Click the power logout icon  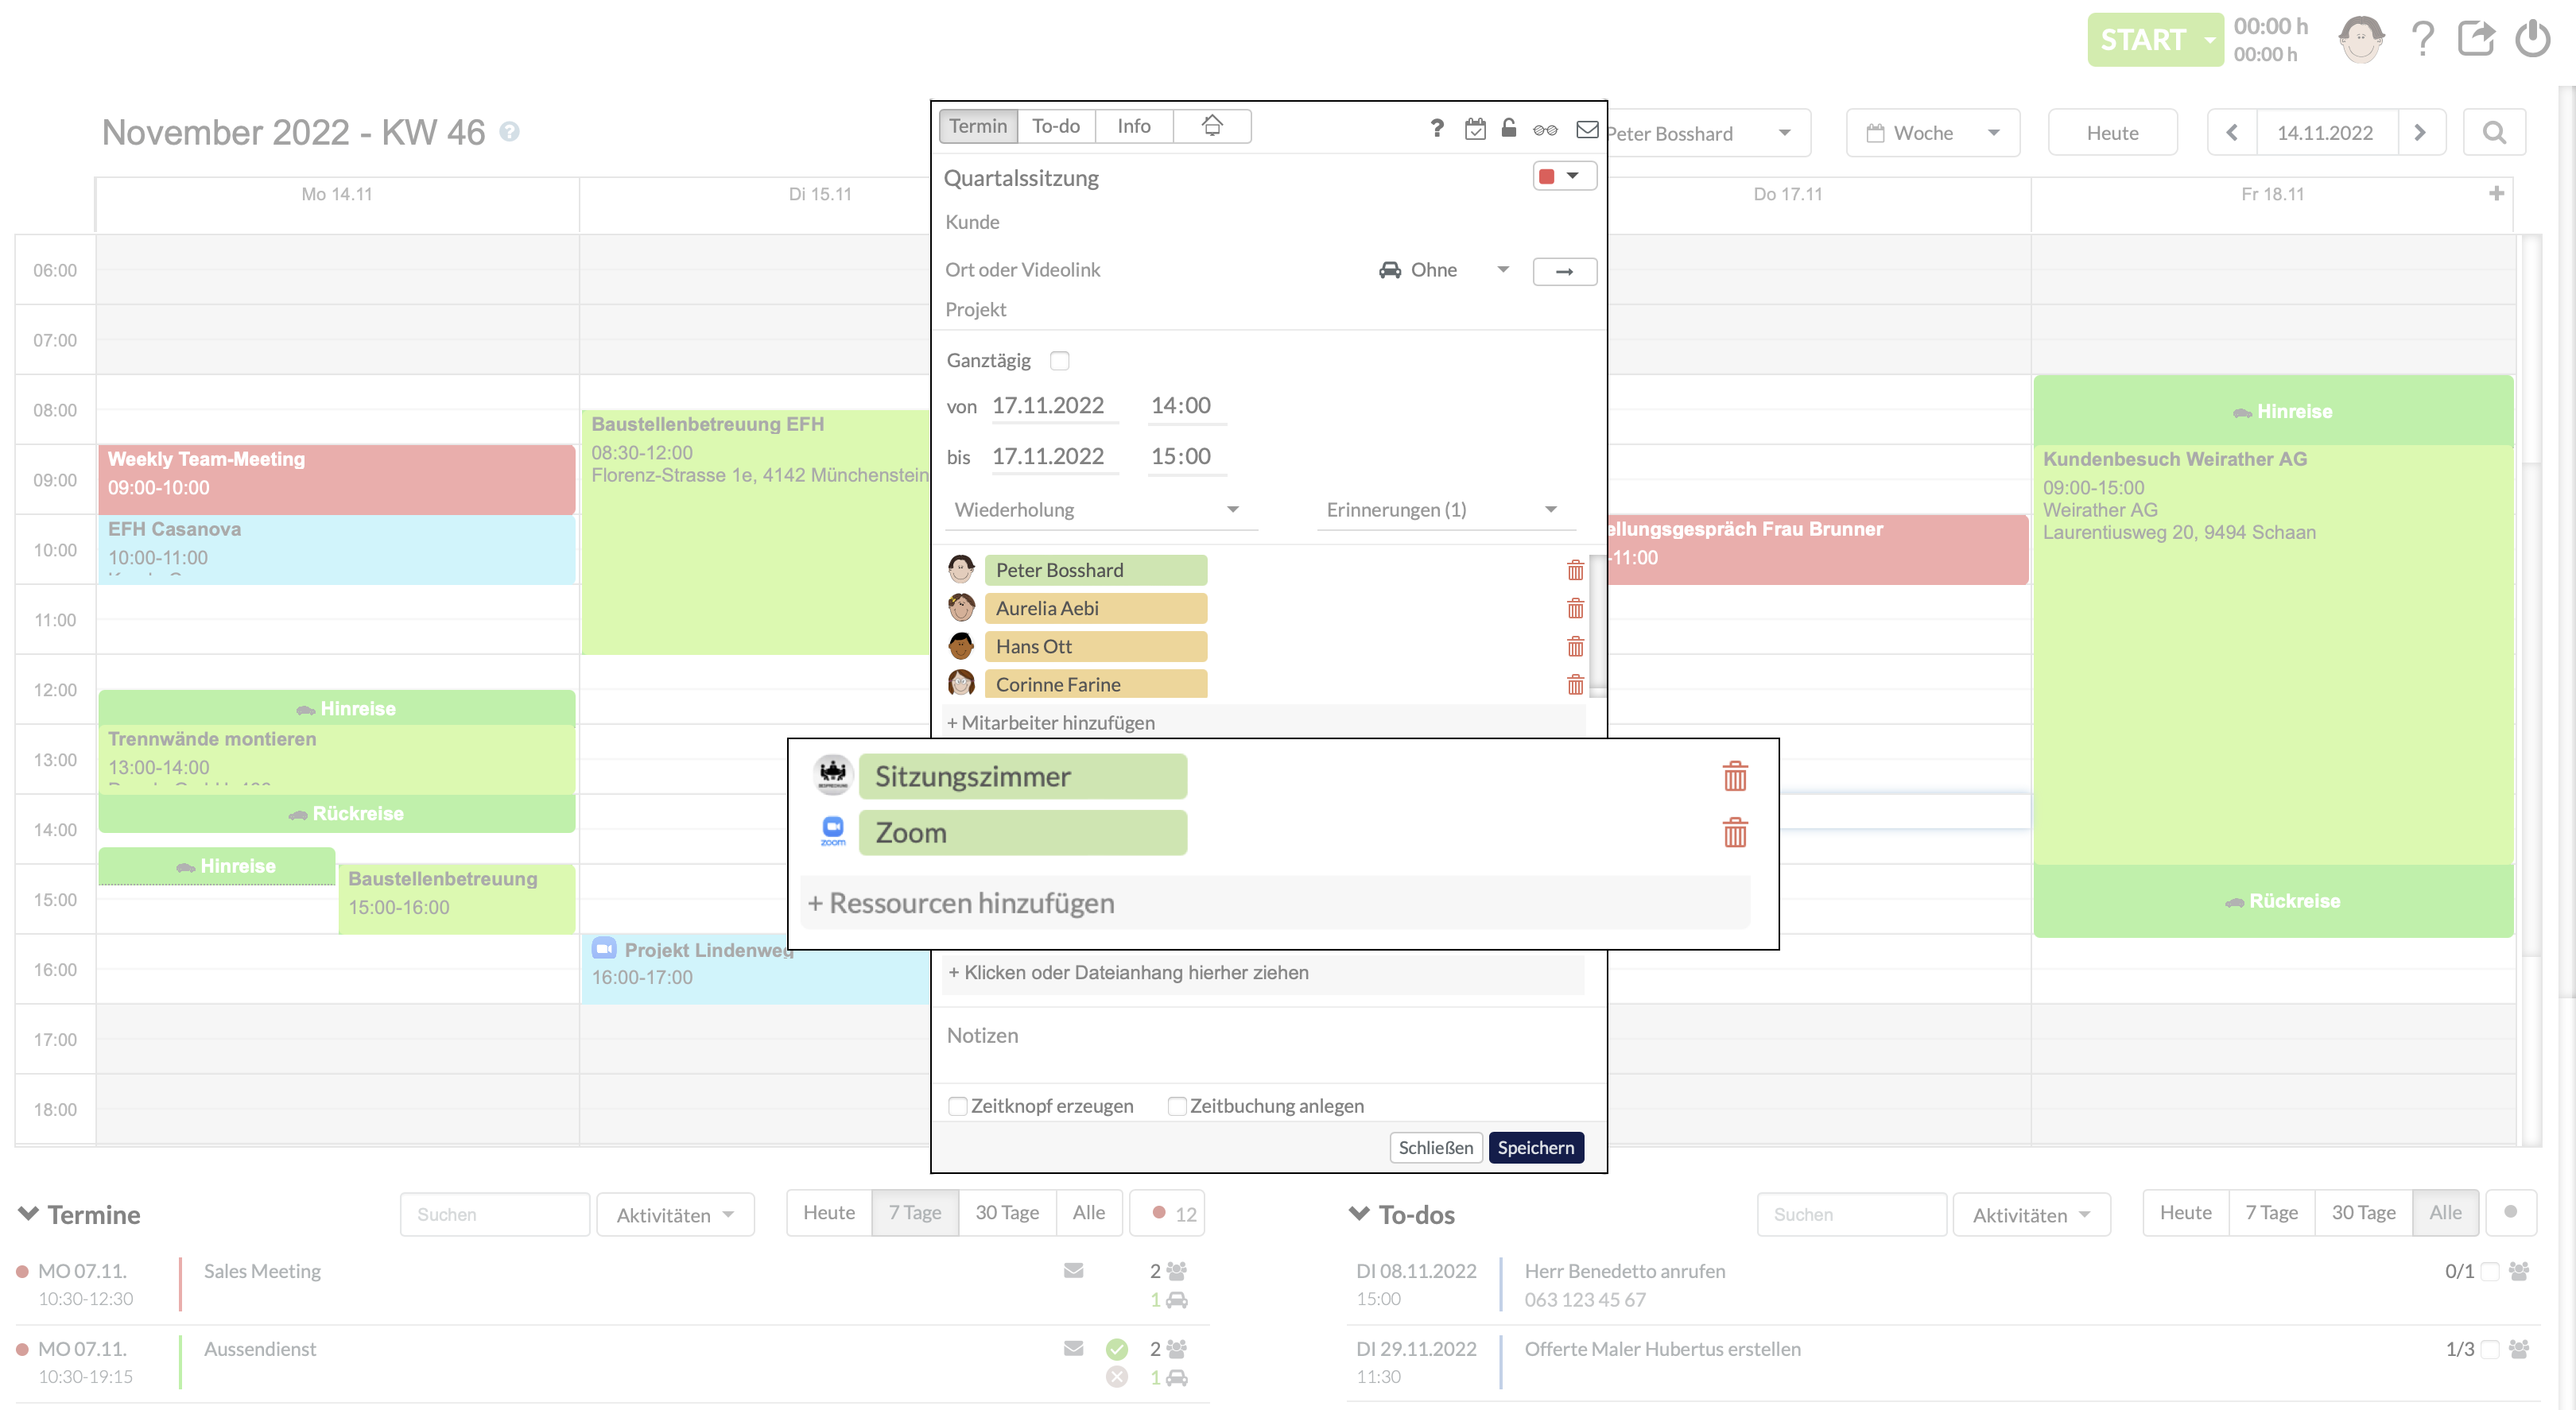pos(2533,40)
